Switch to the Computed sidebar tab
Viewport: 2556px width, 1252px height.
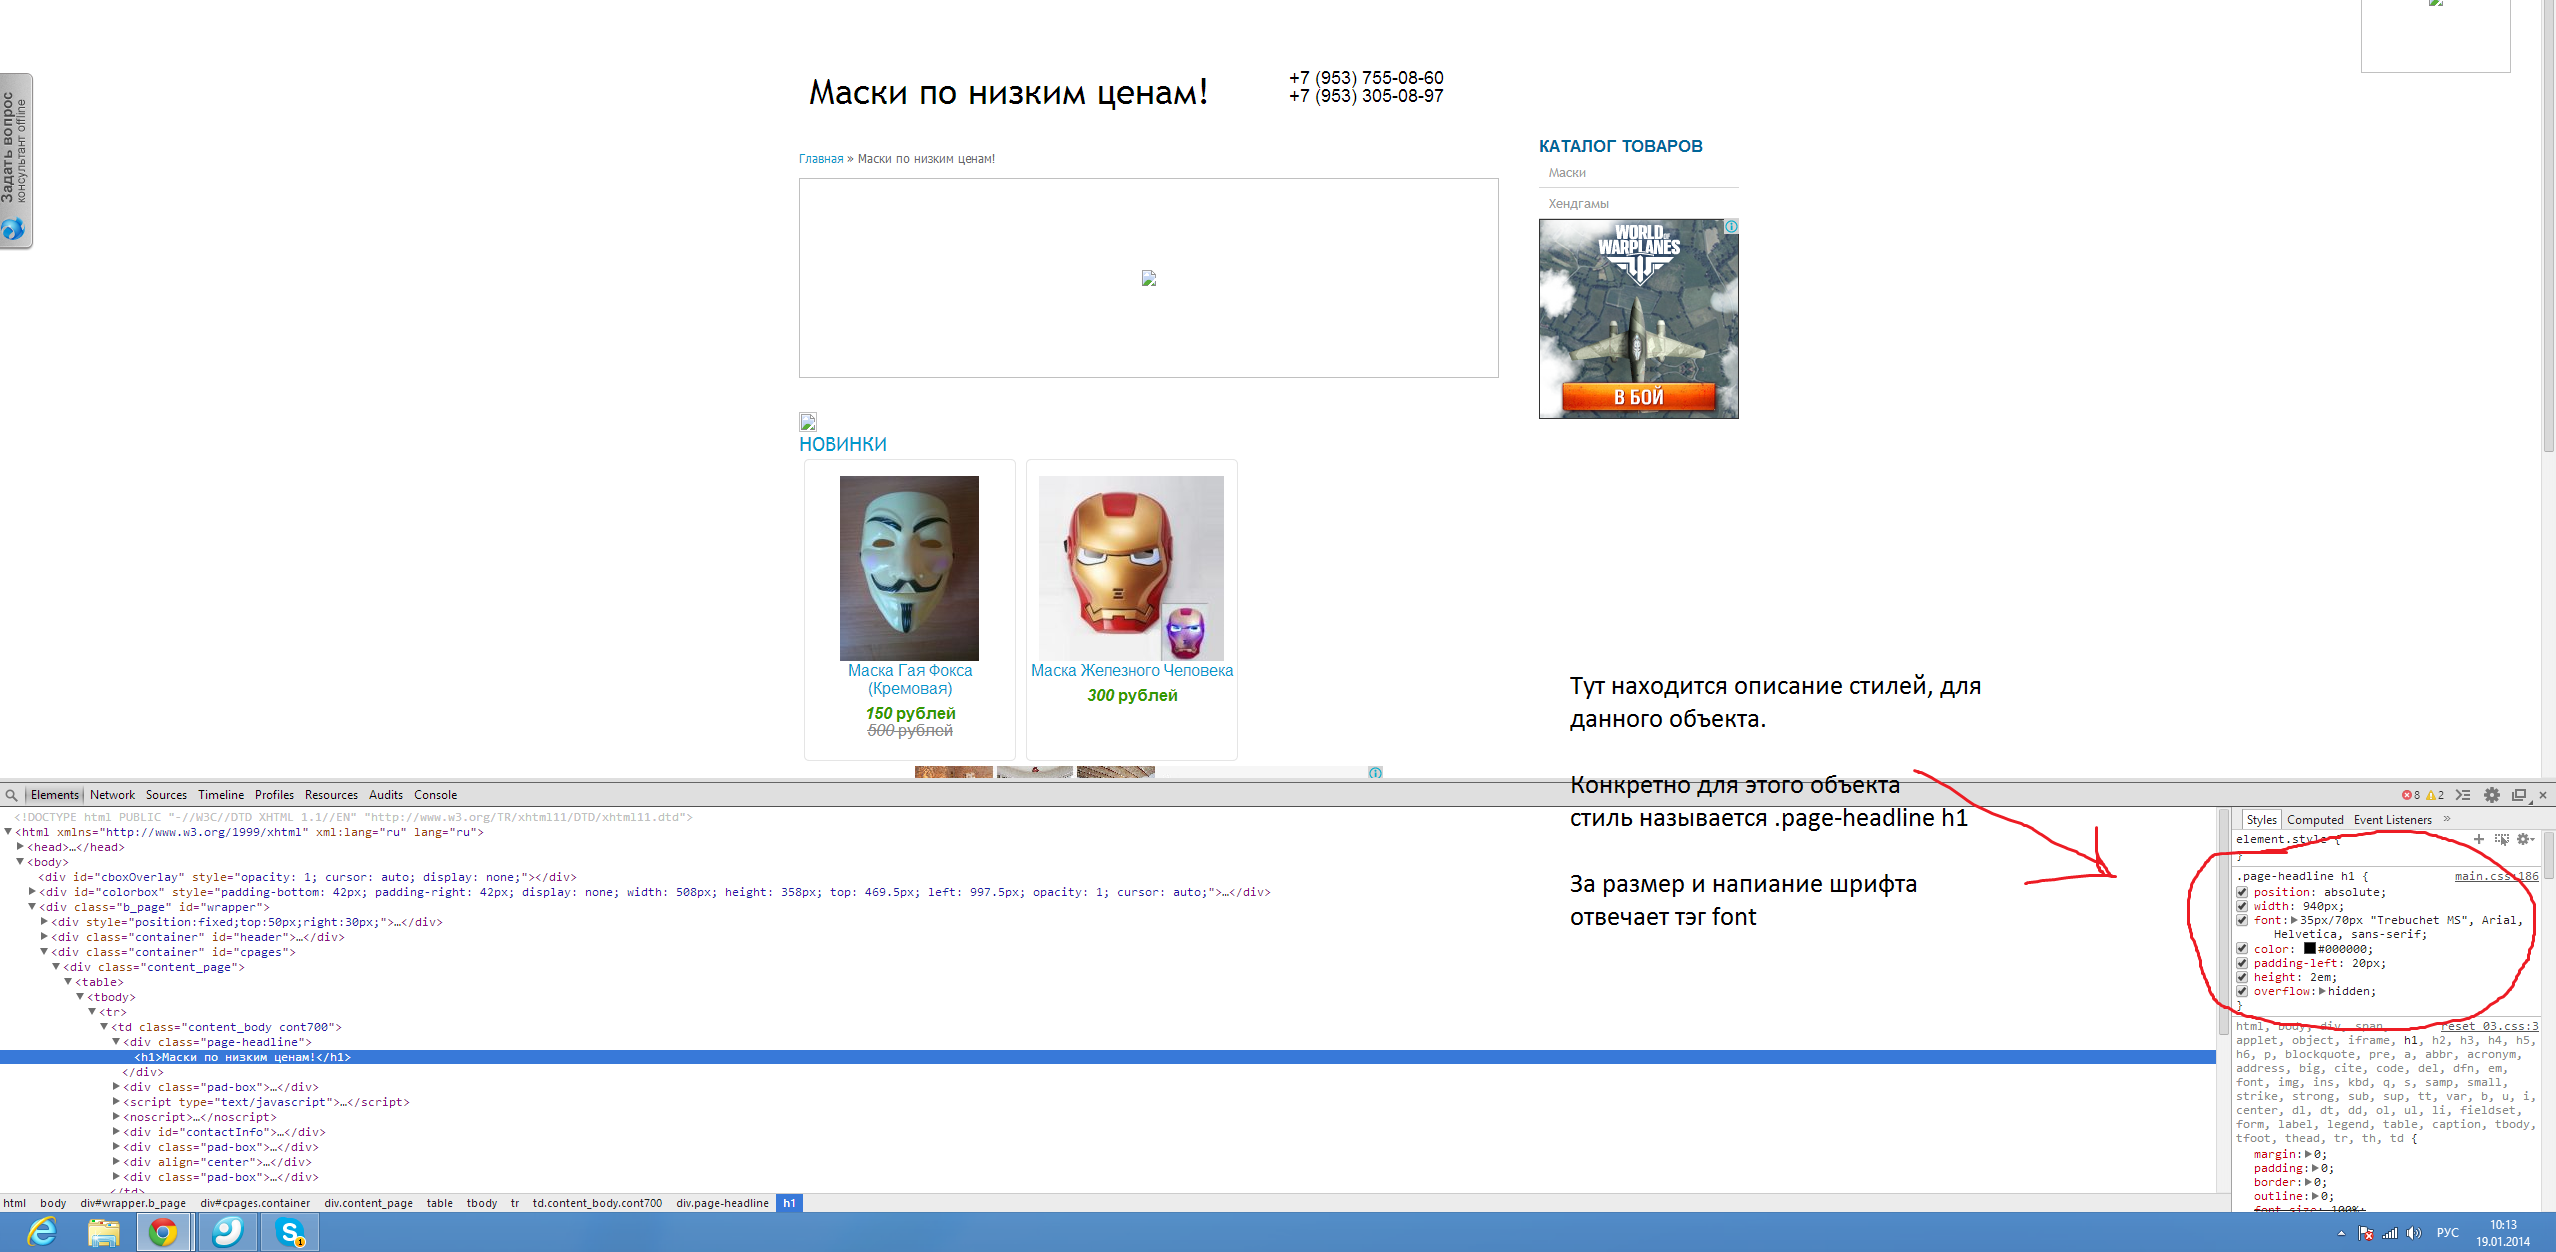[2315, 820]
